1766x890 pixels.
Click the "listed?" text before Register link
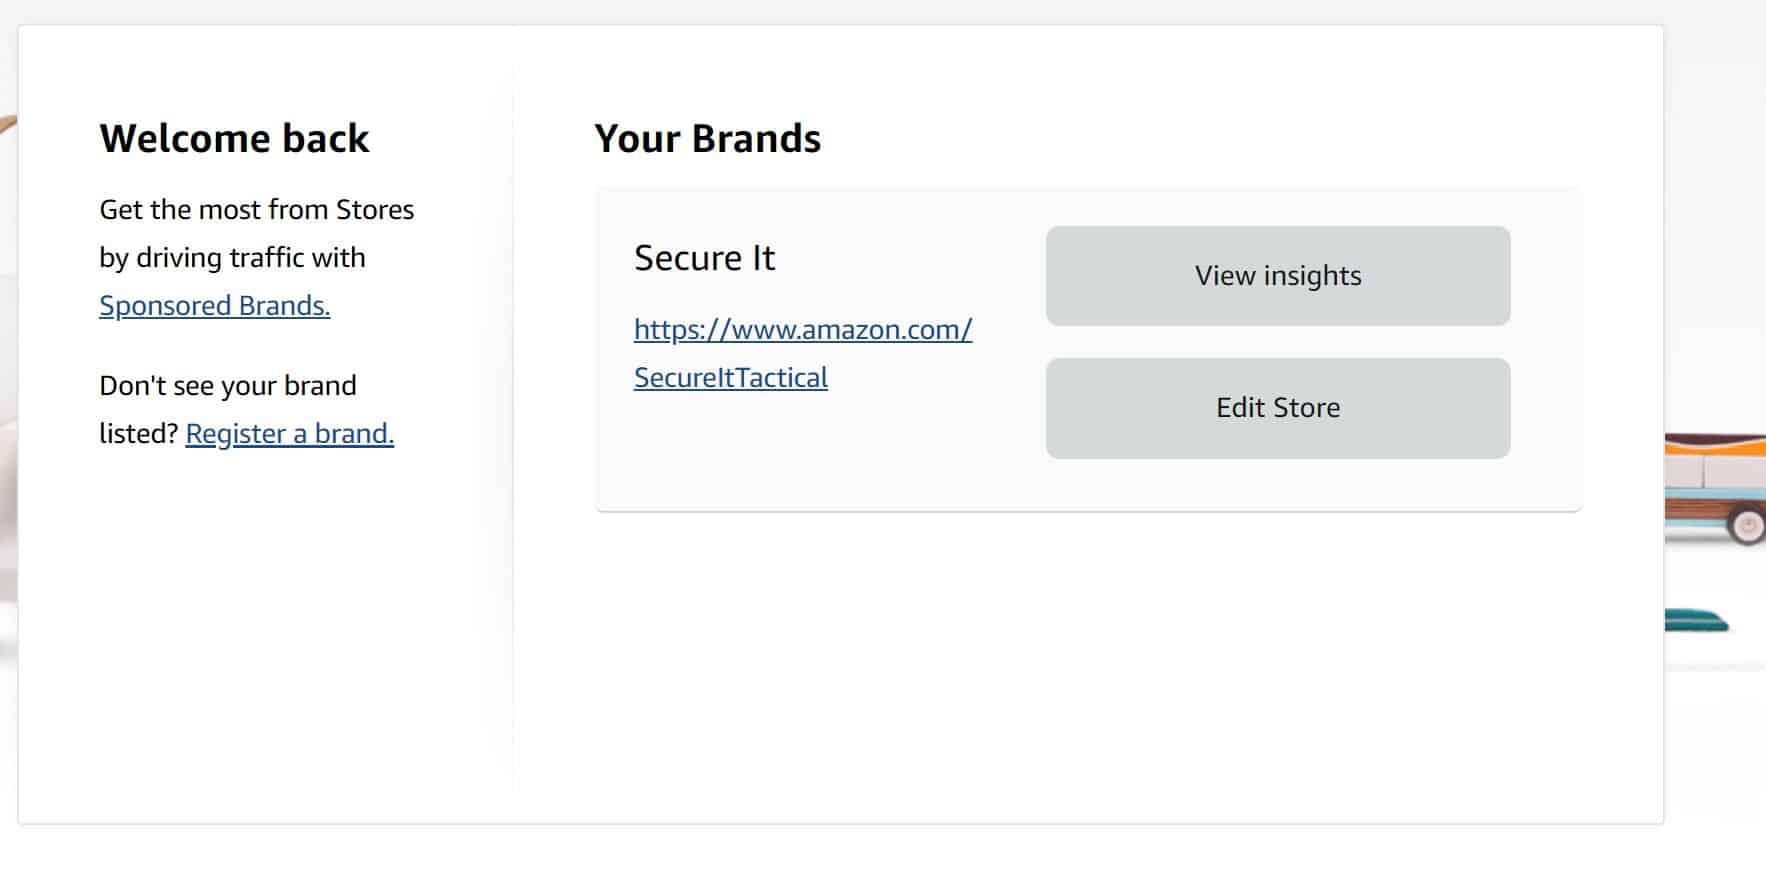click(x=138, y=433)
